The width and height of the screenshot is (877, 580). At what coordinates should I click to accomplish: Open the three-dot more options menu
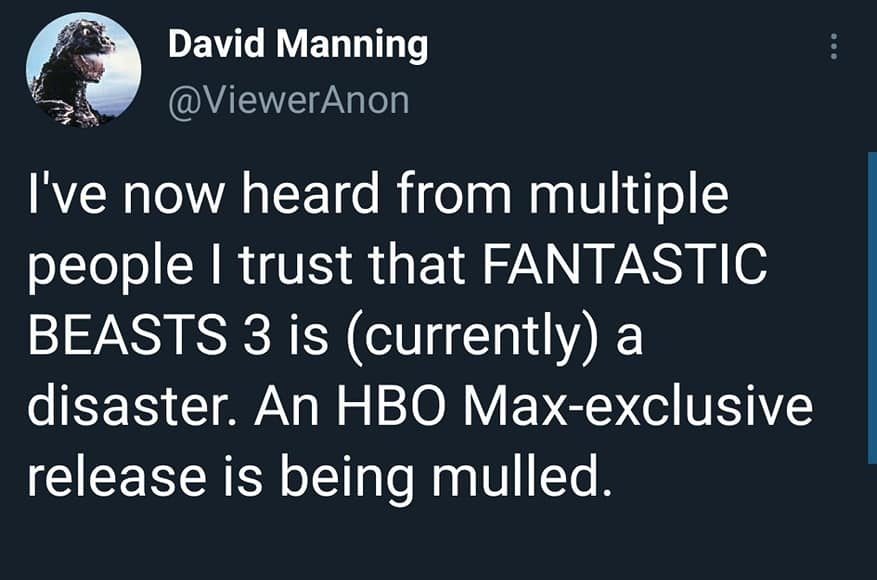(x=833, y=46)
